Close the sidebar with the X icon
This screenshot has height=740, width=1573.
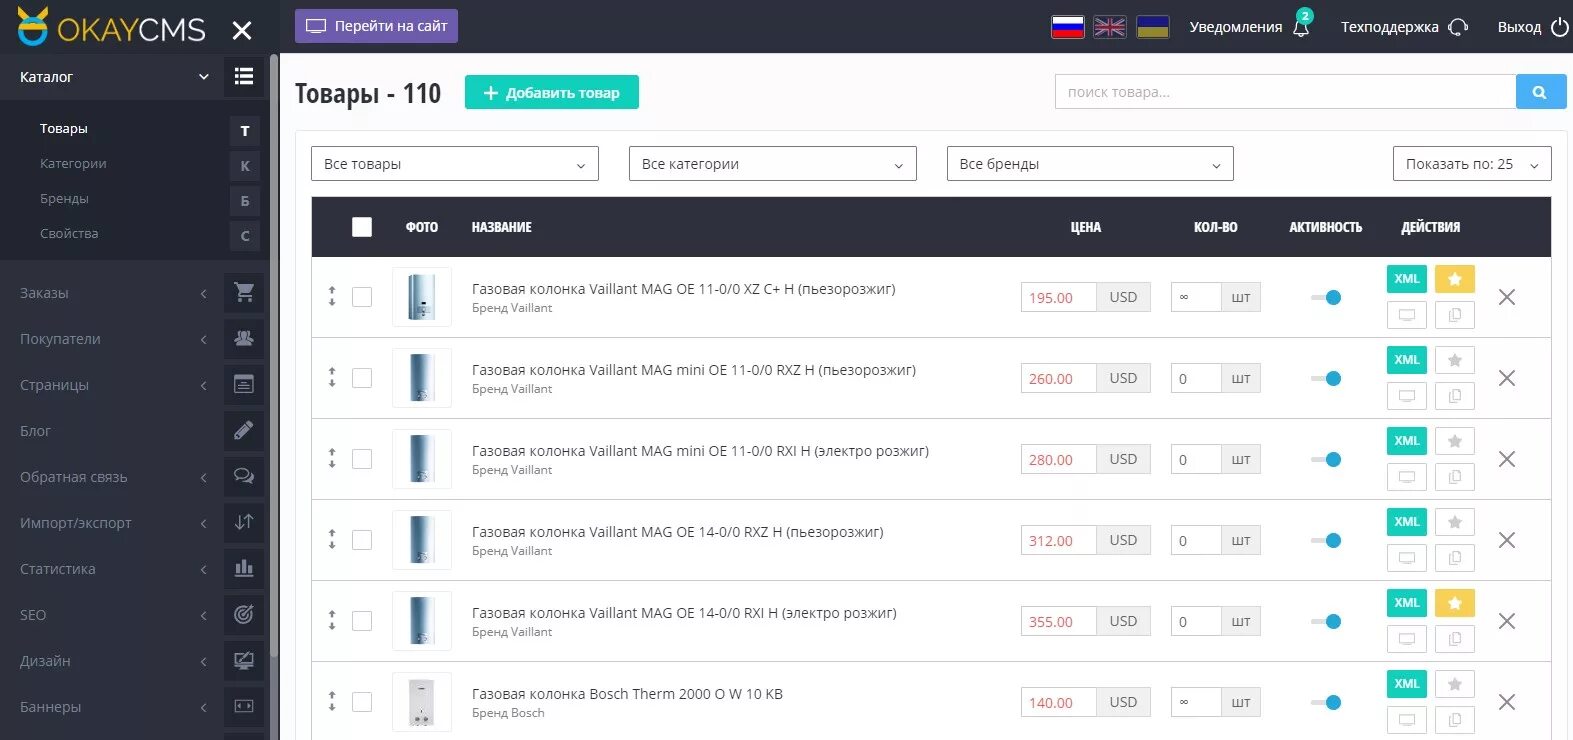[x=242, y=30]
